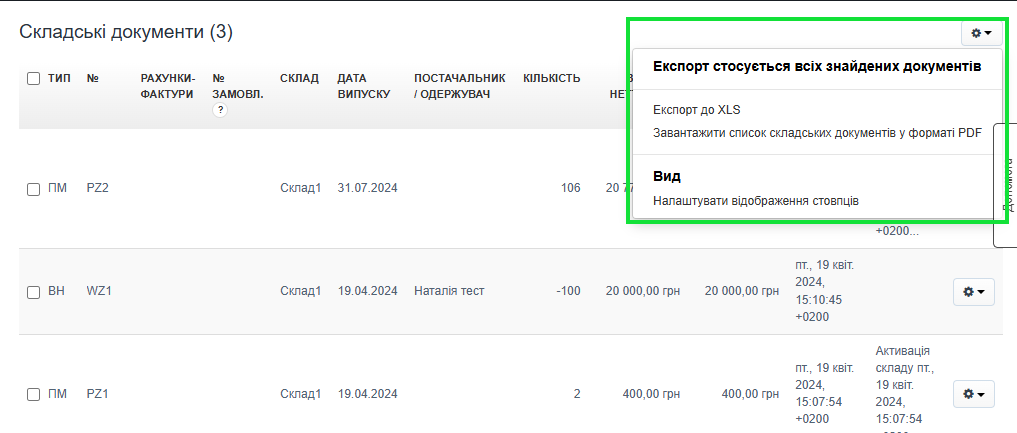Check the WZ1 row checkbox
The height and width of the screenshot is (433, 1017).
point(33,292)
